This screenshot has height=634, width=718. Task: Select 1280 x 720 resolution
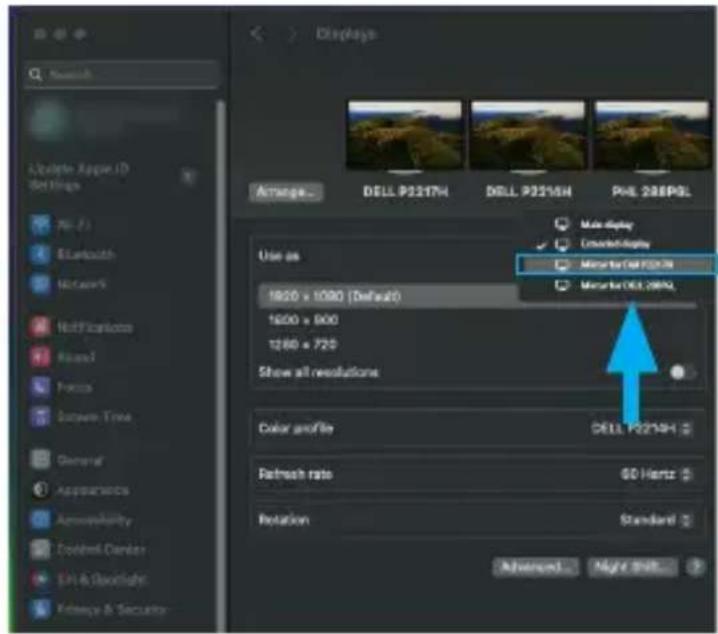[x=303, y=344]
